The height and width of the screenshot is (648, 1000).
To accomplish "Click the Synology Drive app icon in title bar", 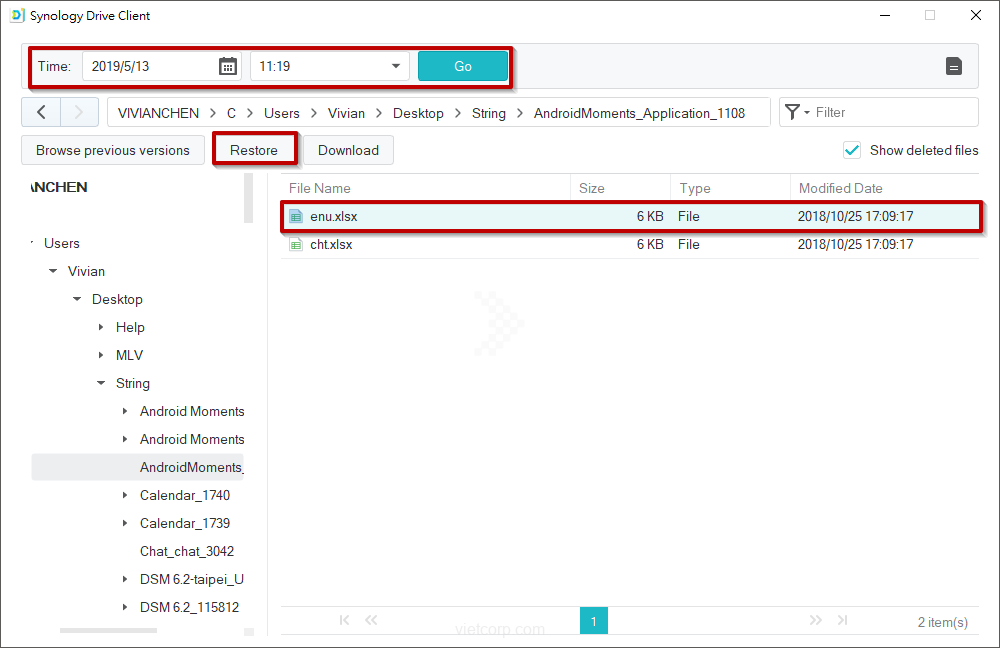I will 16,16.
